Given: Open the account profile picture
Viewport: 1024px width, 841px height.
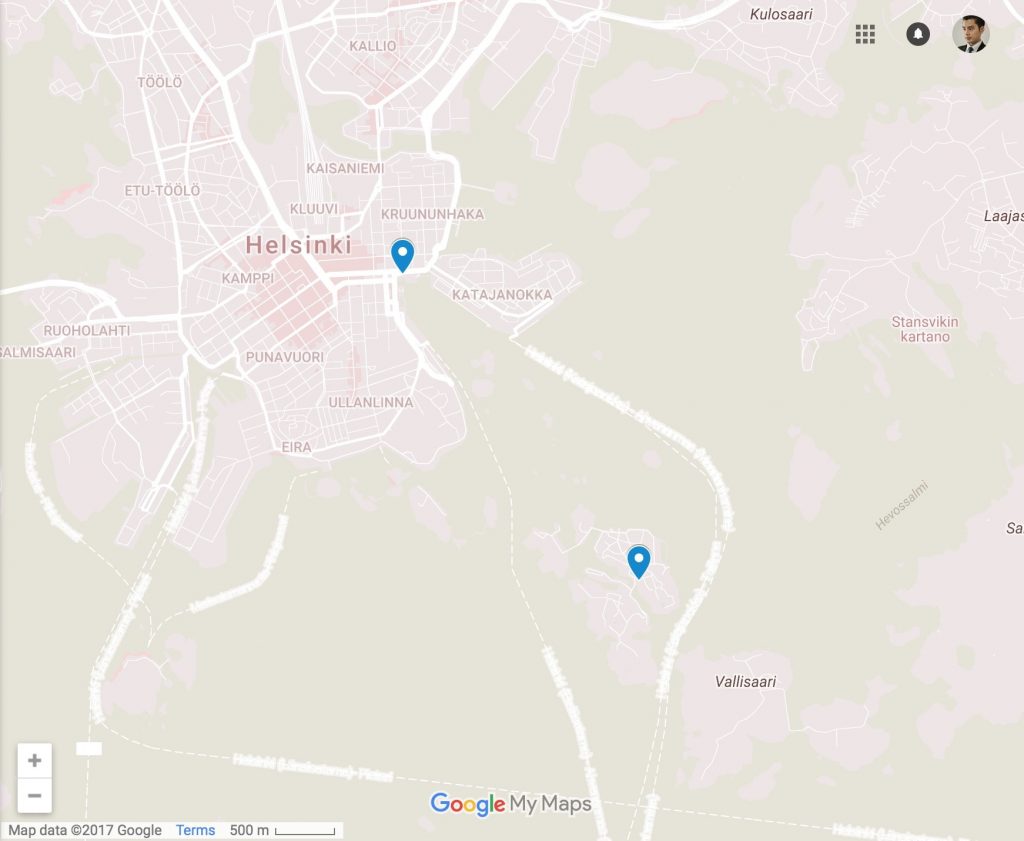Looking at the screenshot, I should (970, 34).
